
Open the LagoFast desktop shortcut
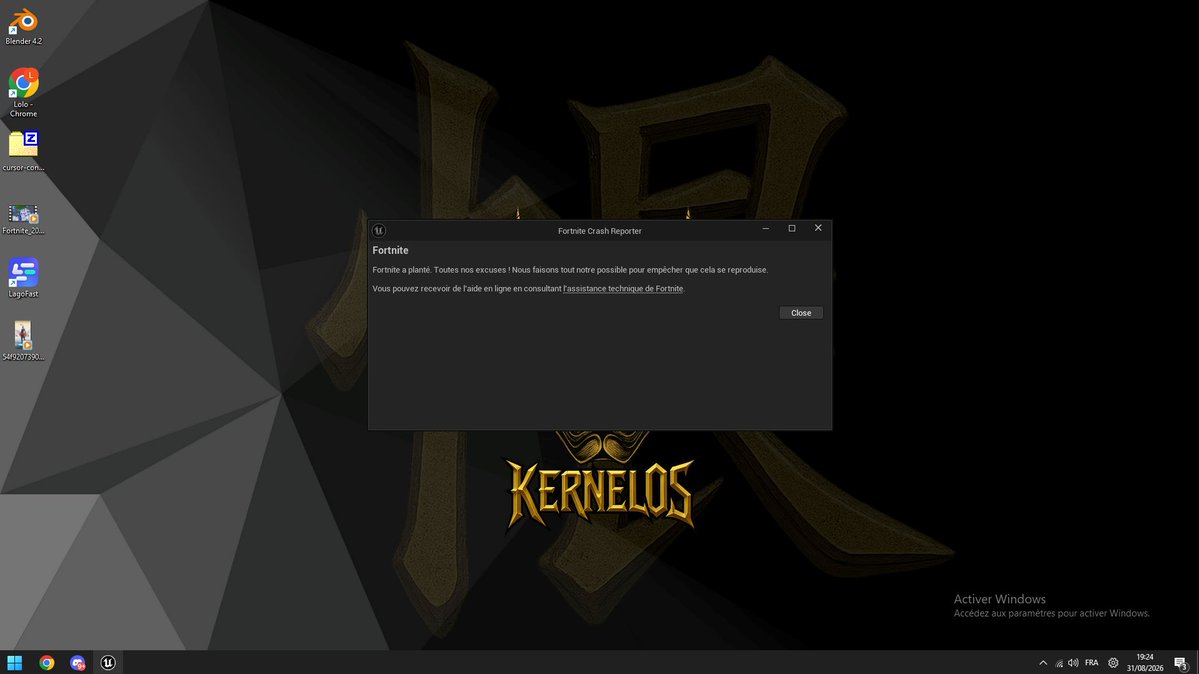24,278
